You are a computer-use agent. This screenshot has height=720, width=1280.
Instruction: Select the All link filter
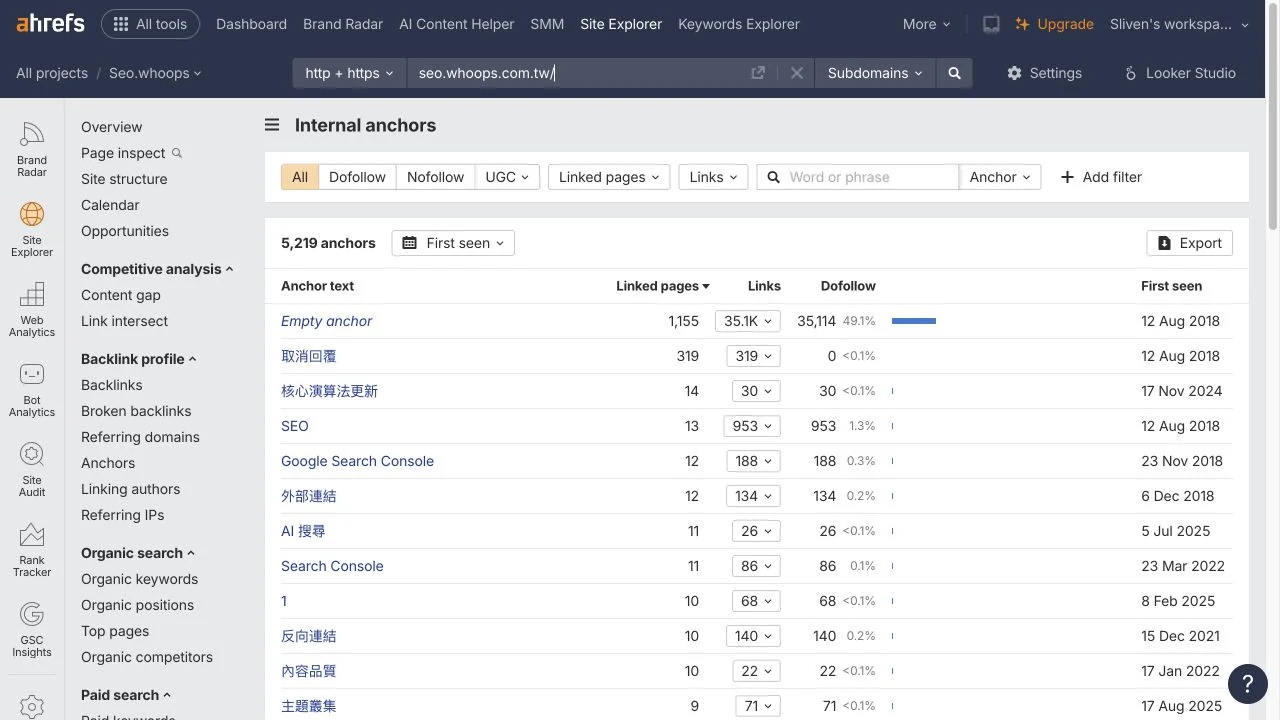tap(300, 177)
